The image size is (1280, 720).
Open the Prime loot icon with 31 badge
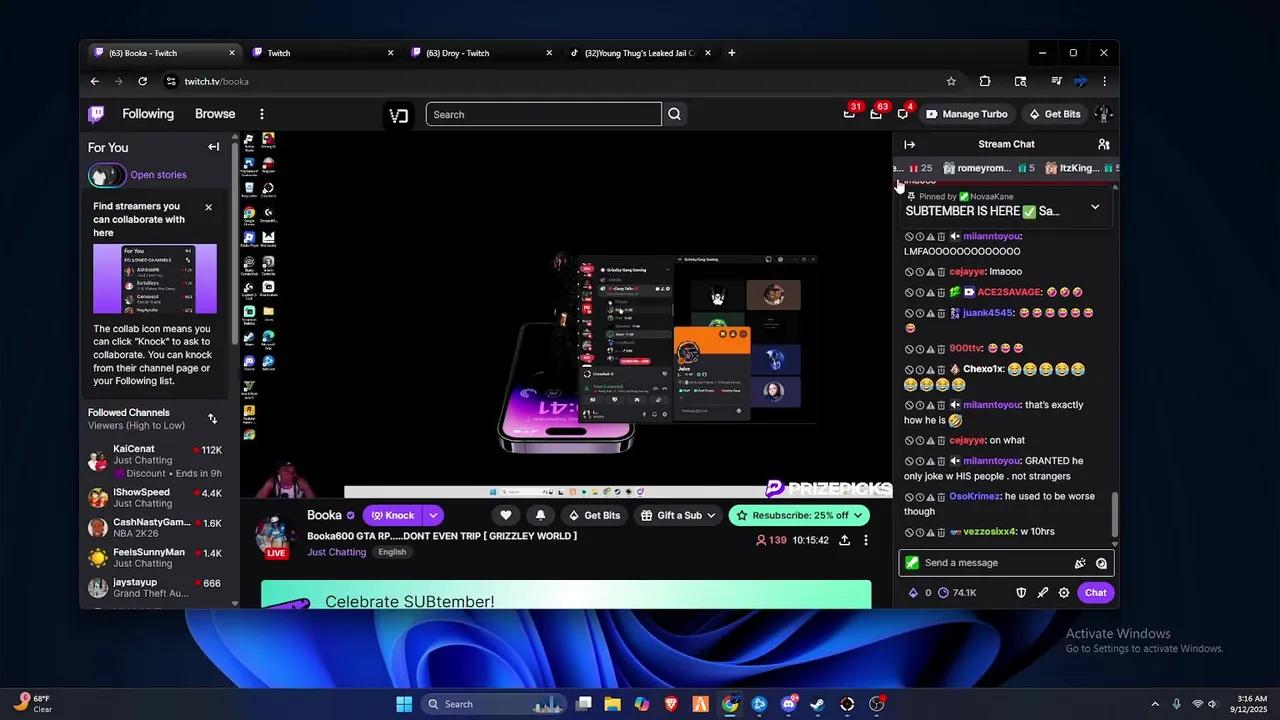[849, 114]
